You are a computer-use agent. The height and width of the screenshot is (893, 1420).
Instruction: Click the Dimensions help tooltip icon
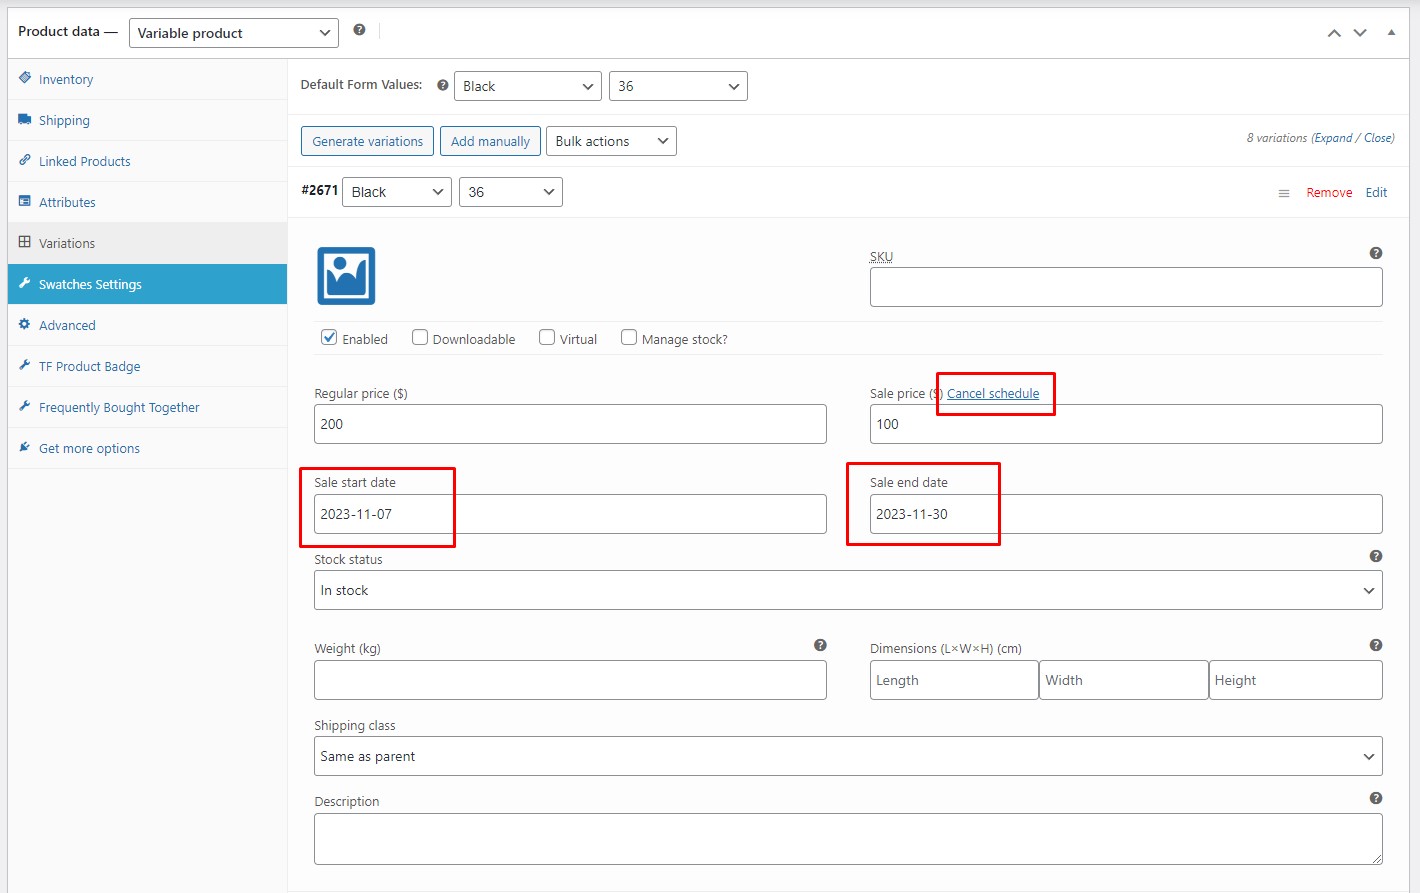coord(1376,645)
